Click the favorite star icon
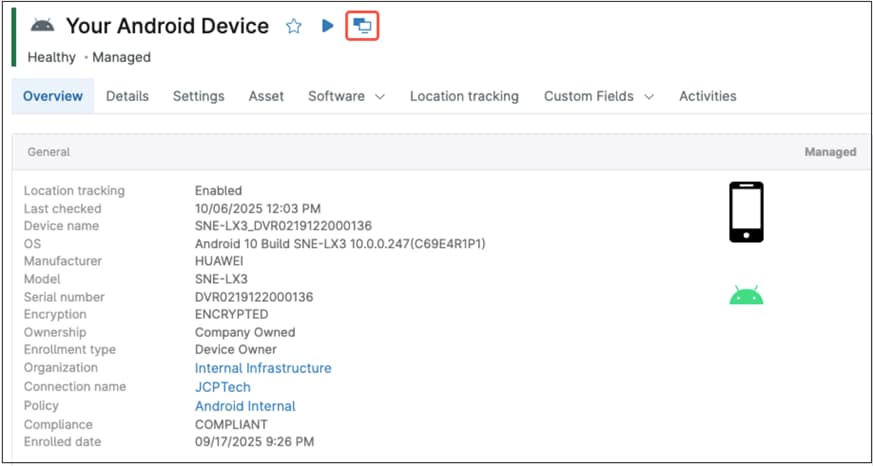The width and height of the screenshot is (873, 466). 293,26
